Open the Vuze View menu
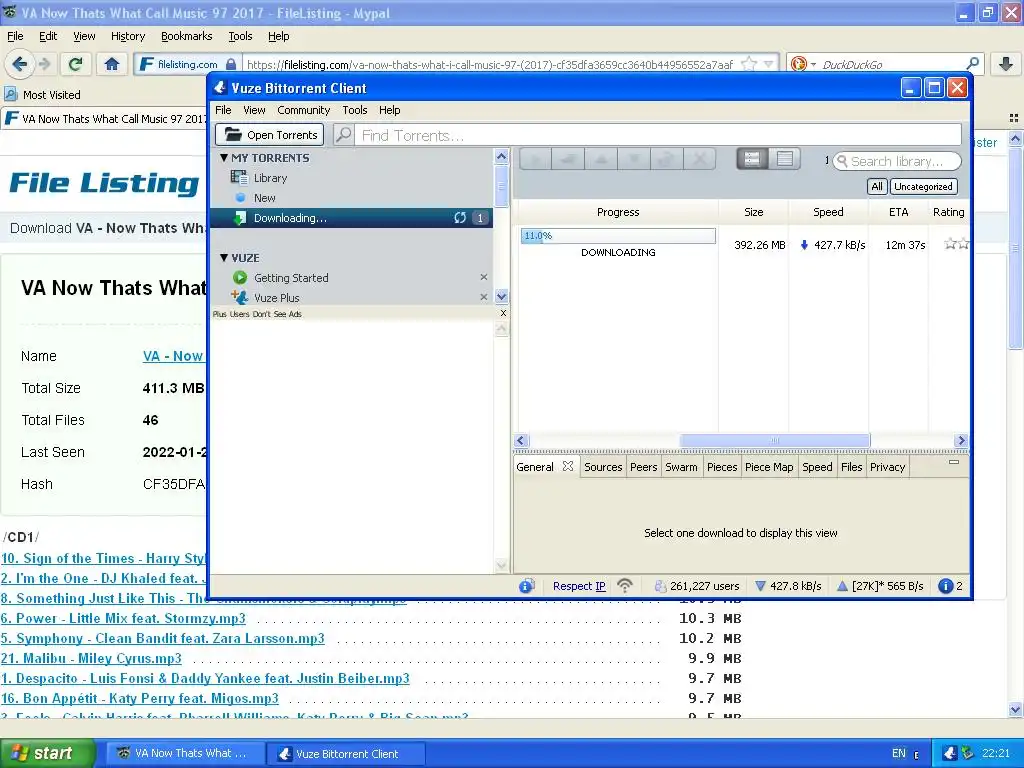 pyautogui.click(x=254, y=110)
